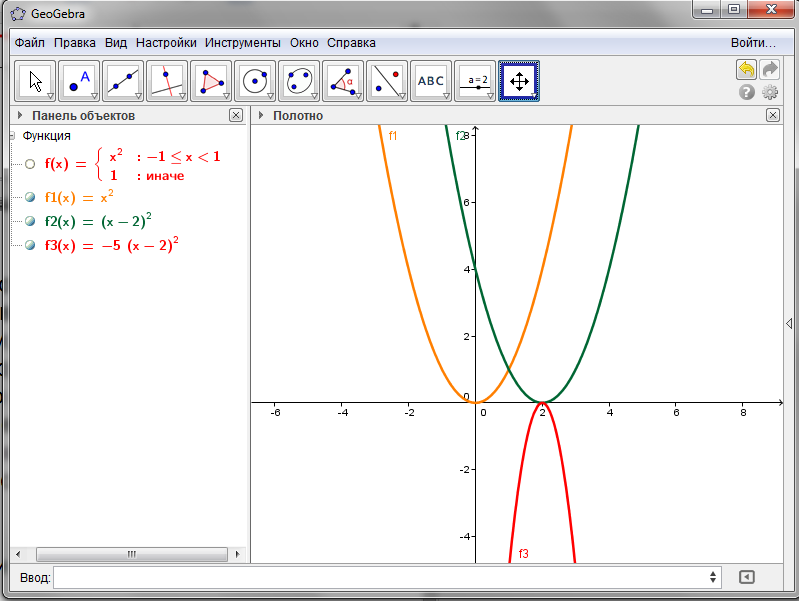Open the input symbol dropdown in Ввод
Viewport: 799px width, 601px height.
pyautogui.click(x=713, y=577)
